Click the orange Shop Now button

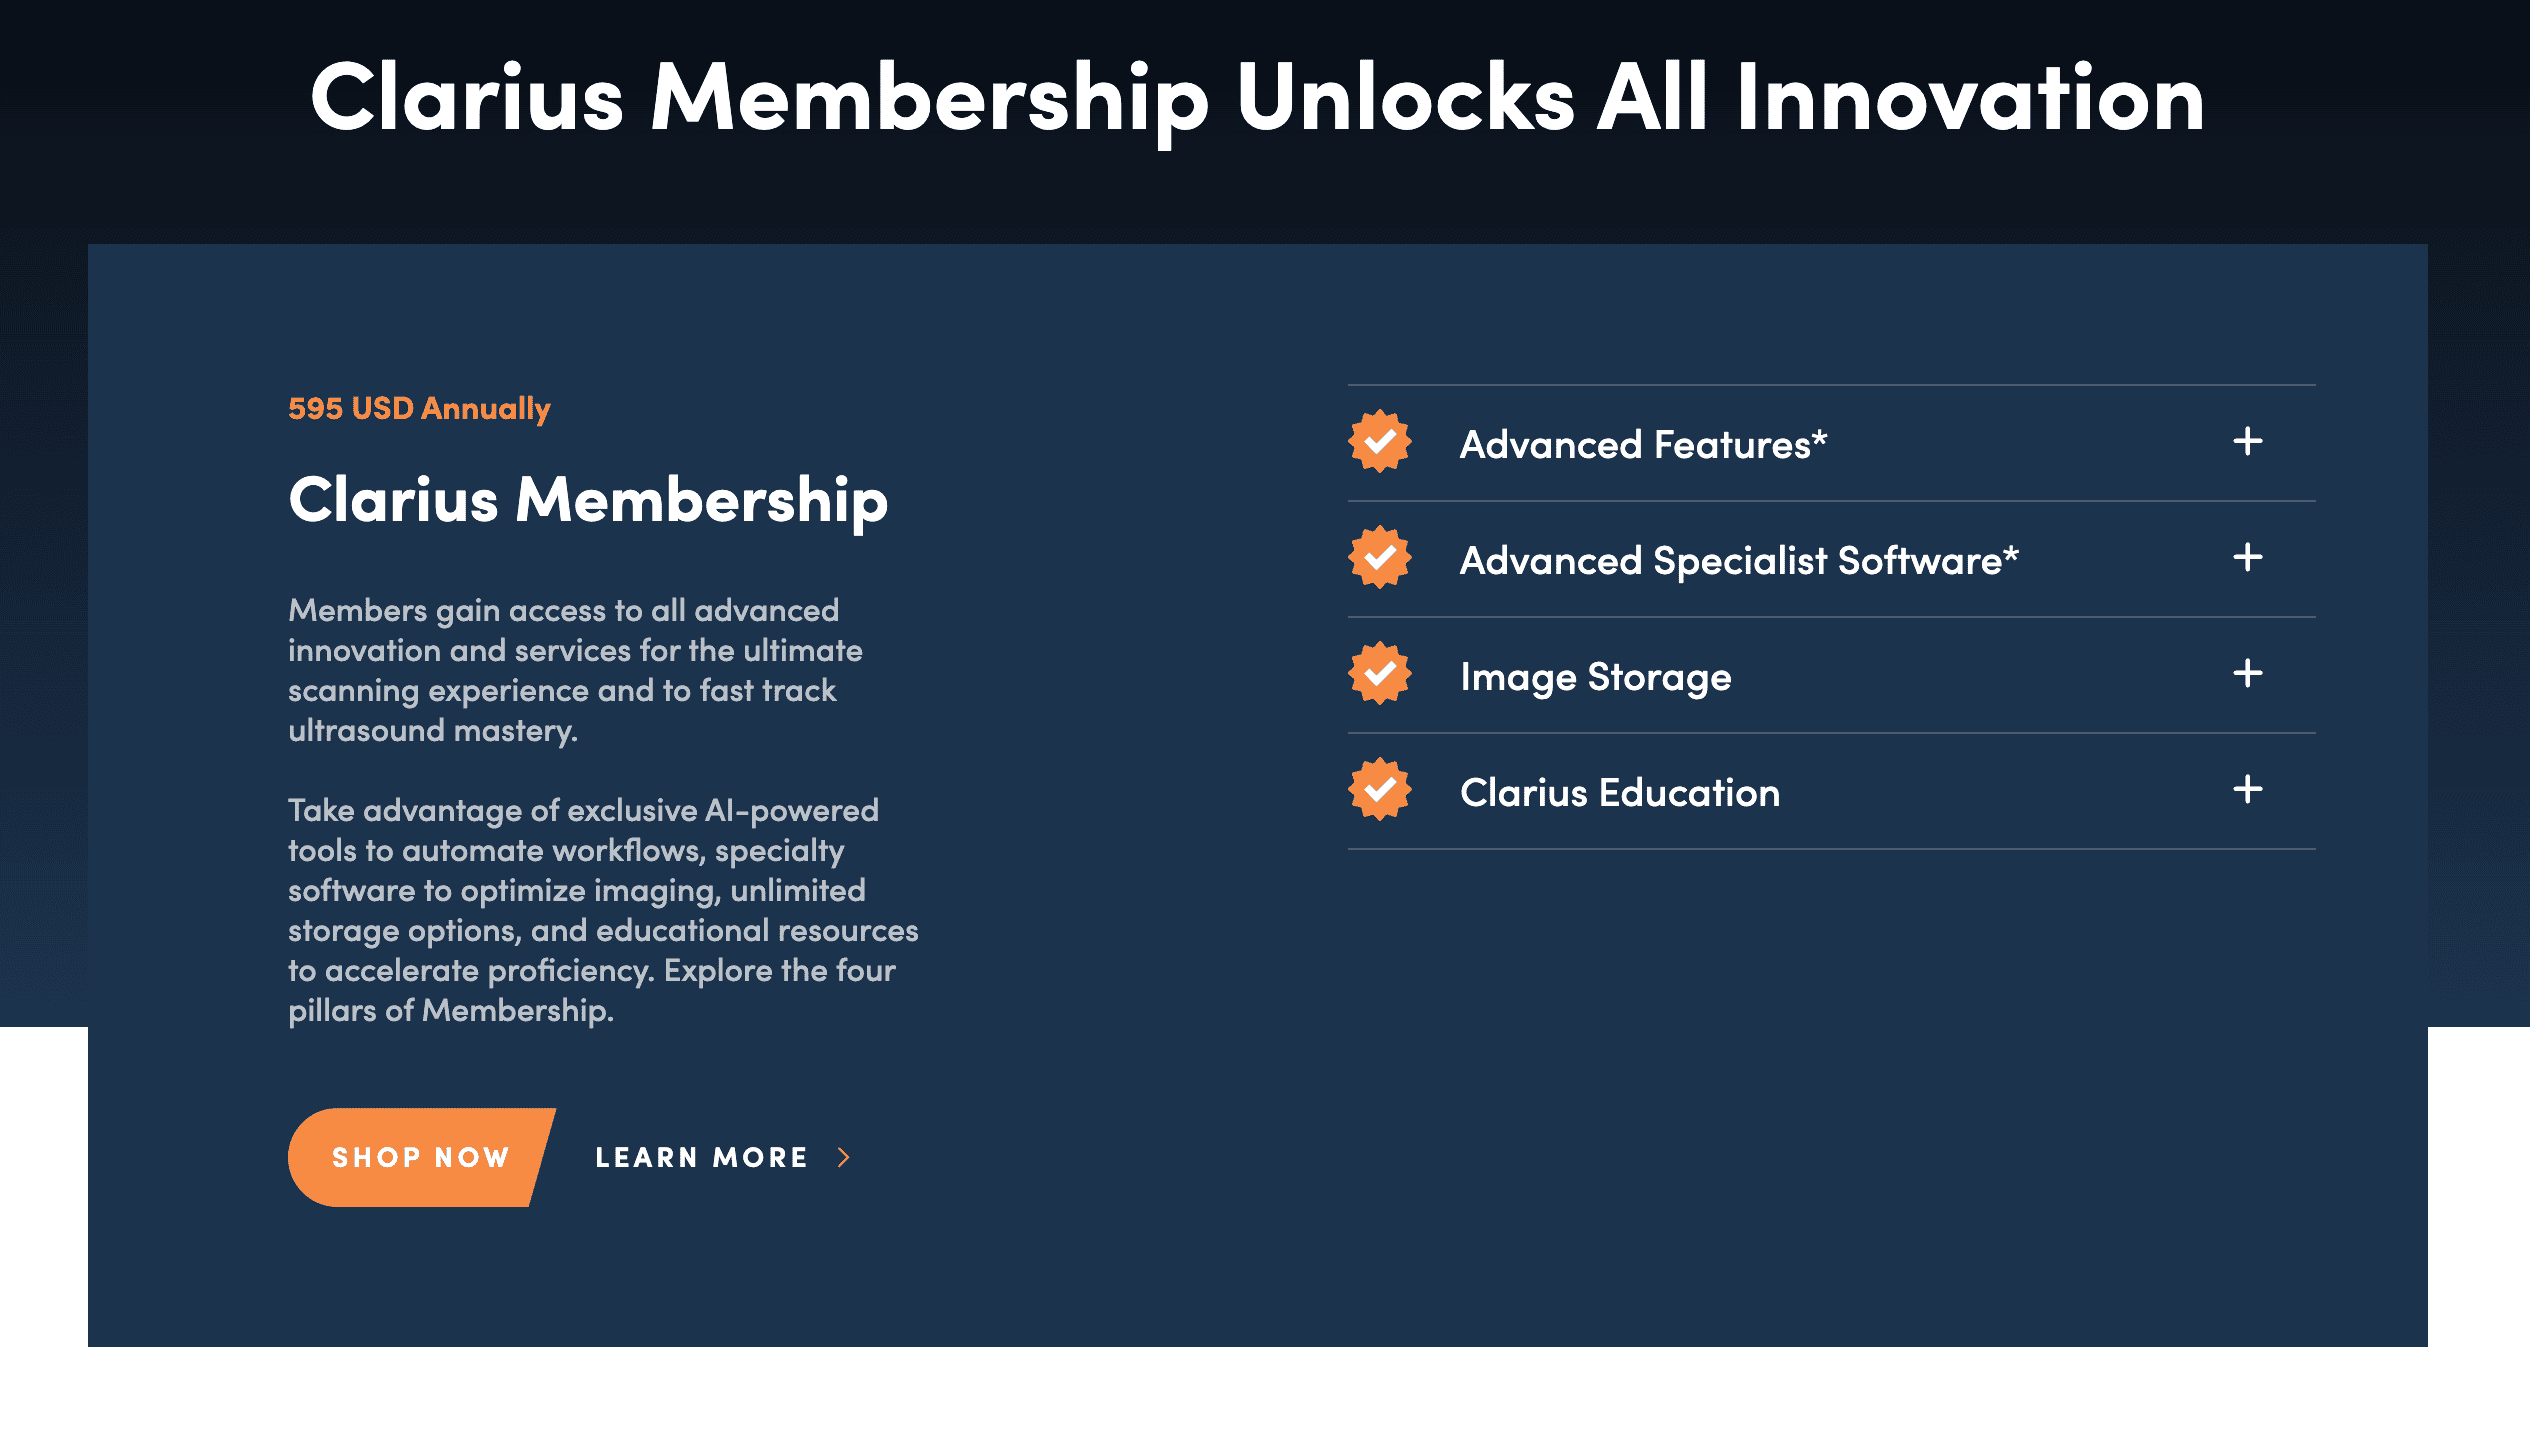click(420, 1158)
